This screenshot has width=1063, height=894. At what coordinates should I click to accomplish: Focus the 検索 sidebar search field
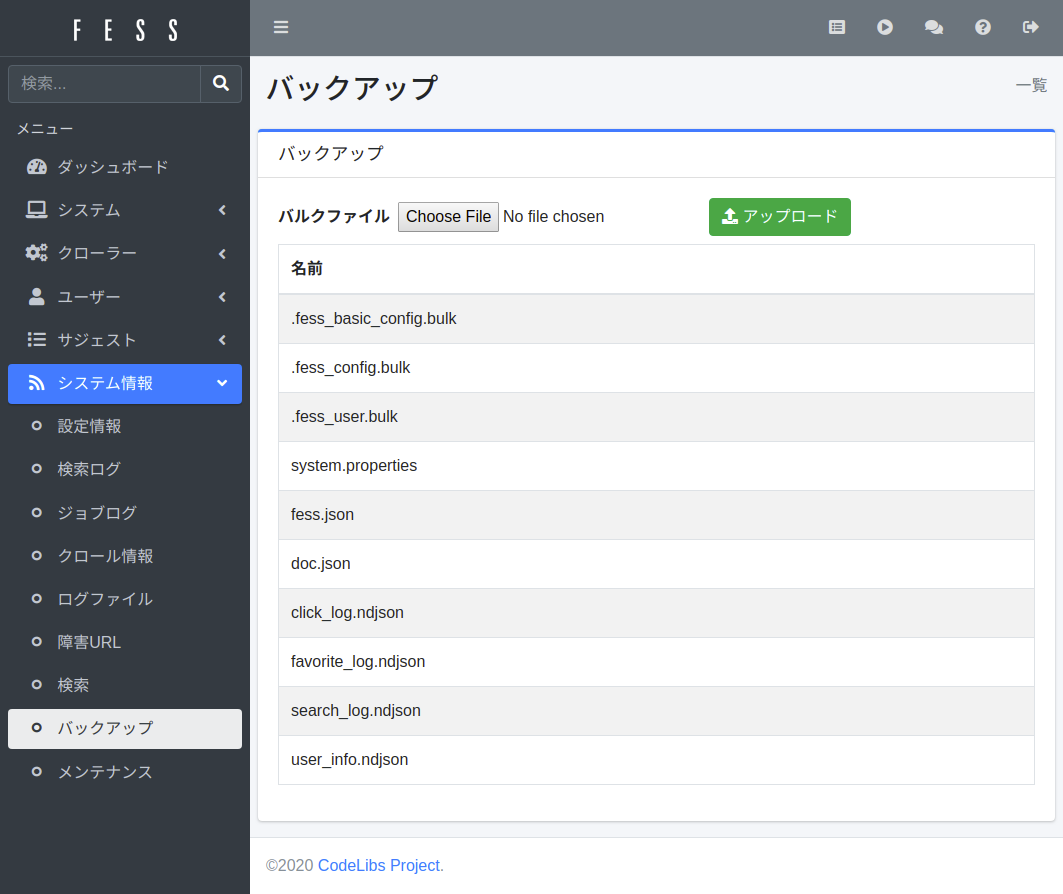pyautogui.click(x=104, y=84)
